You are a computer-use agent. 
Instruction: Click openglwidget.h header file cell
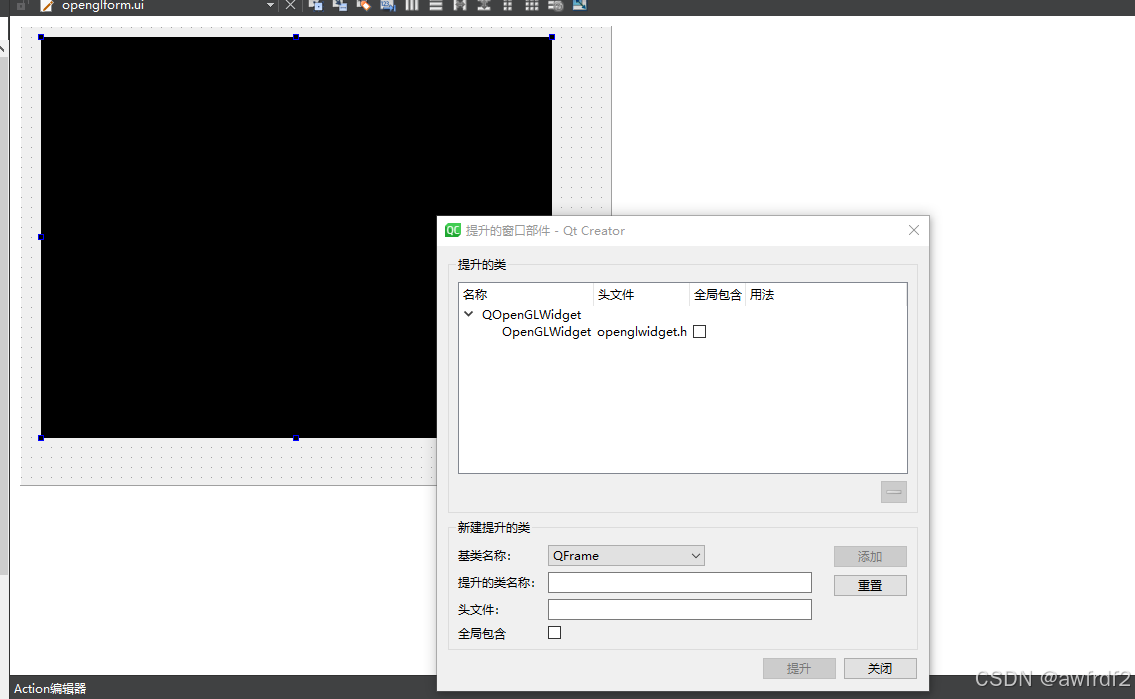[x=642, y=332]
